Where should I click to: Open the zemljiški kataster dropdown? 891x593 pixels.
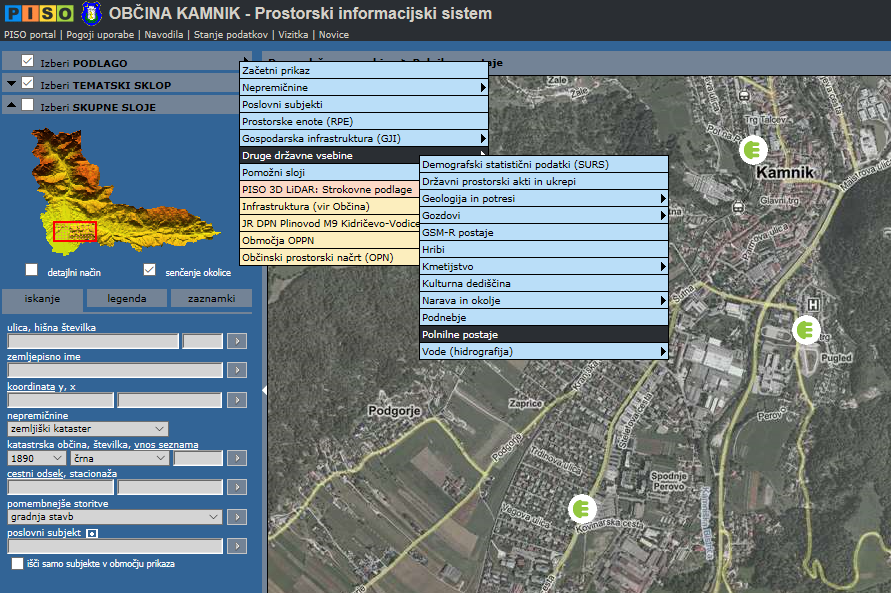pyautogui.click(x=88, y=429)
